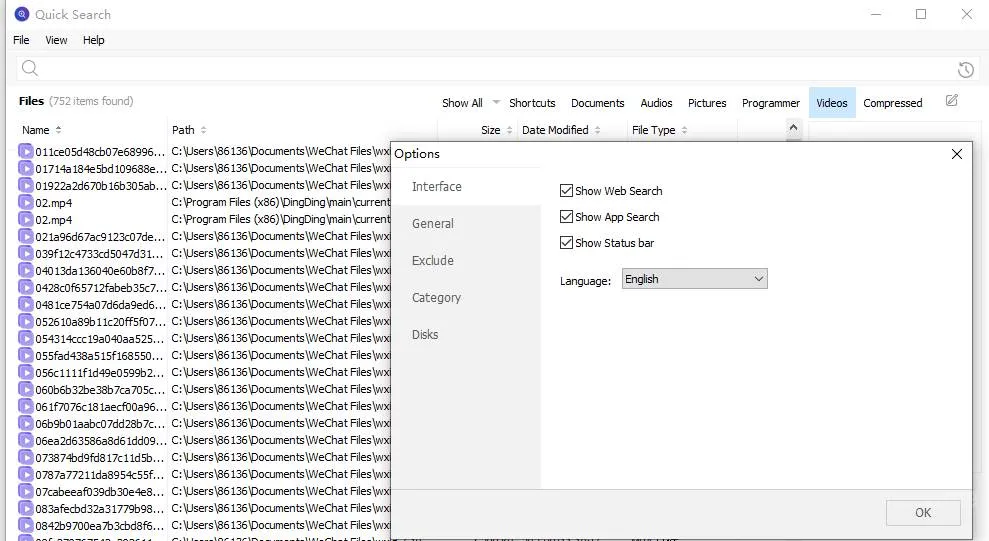Filter results by Programmer
The height and width of the screenshot is (541, 989).
(771, 103)
